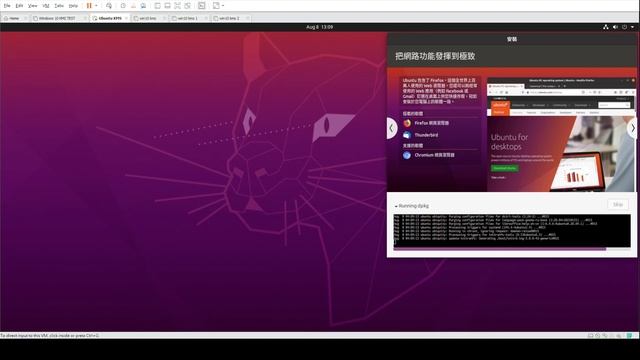Expand the Ubuntu system menu arrow
This screenshot has width=640, height=360.
tap(632, 27)
